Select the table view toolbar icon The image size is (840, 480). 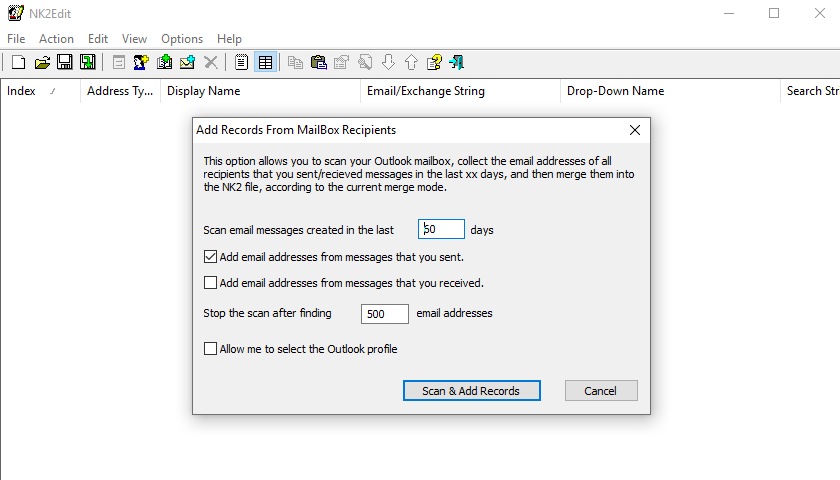[x=265, y=63]
